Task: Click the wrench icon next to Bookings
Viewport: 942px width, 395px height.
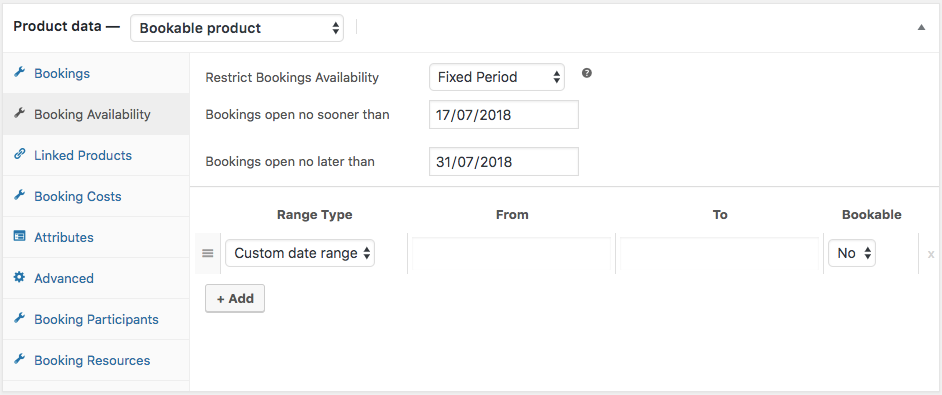Action: click(x=19, y=73)
